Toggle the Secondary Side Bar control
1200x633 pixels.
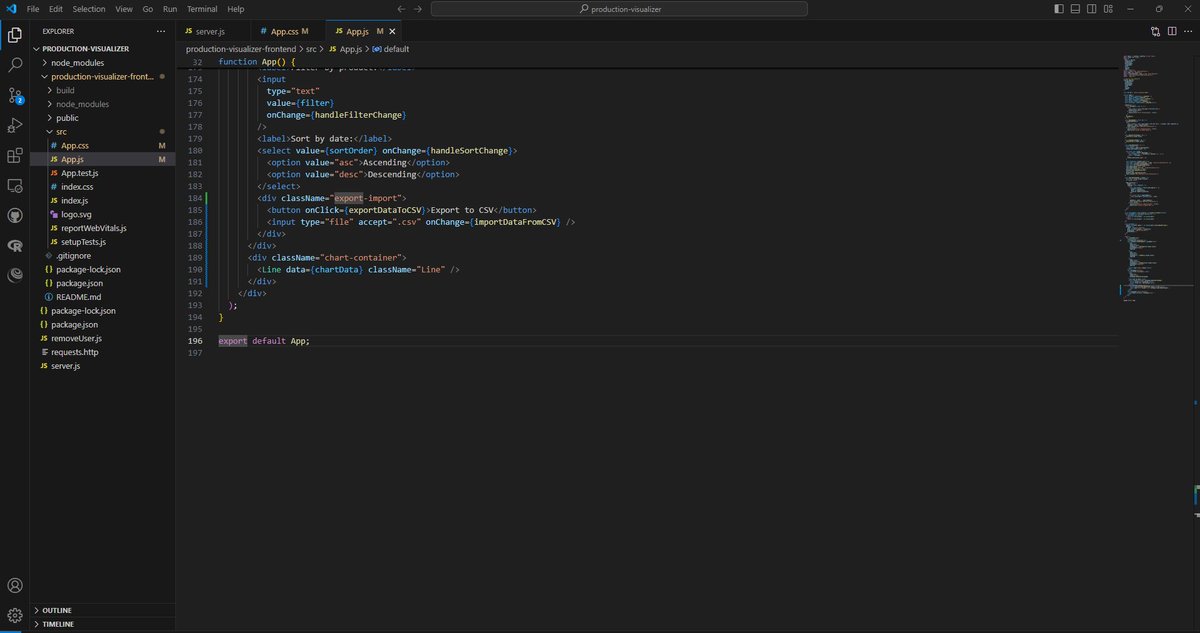point(1091,8)
